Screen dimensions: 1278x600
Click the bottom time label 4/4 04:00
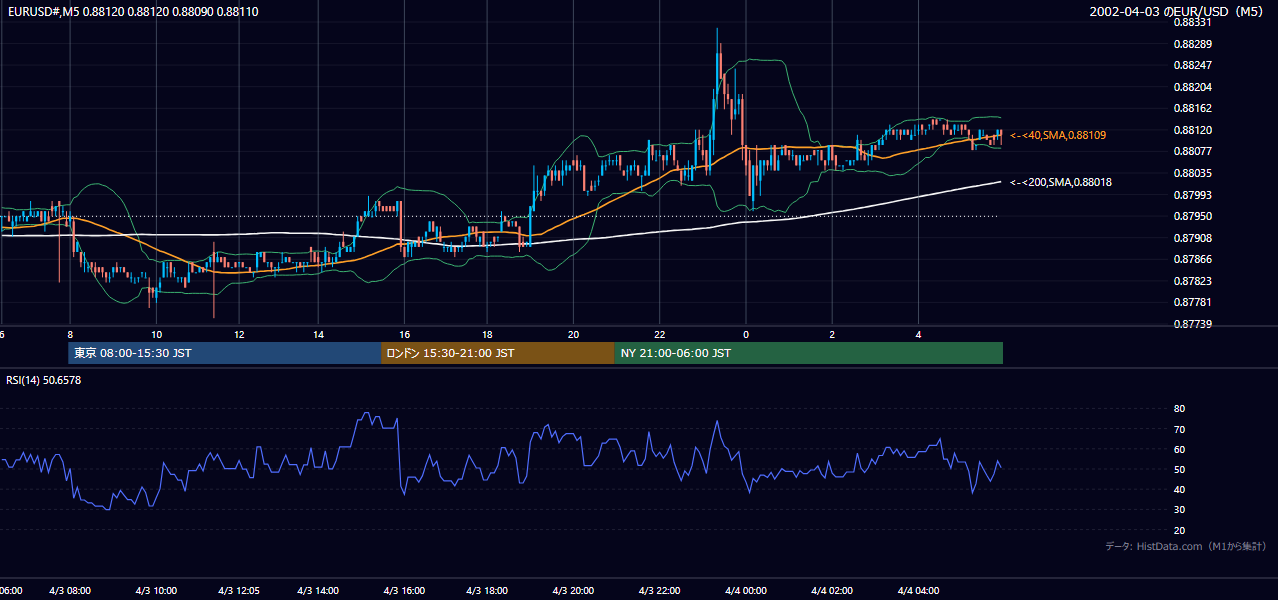pos(918,591)
